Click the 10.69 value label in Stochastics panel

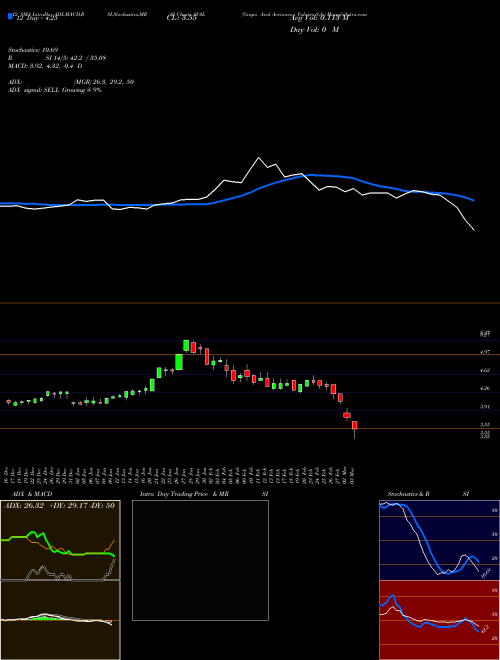[486, 572]
